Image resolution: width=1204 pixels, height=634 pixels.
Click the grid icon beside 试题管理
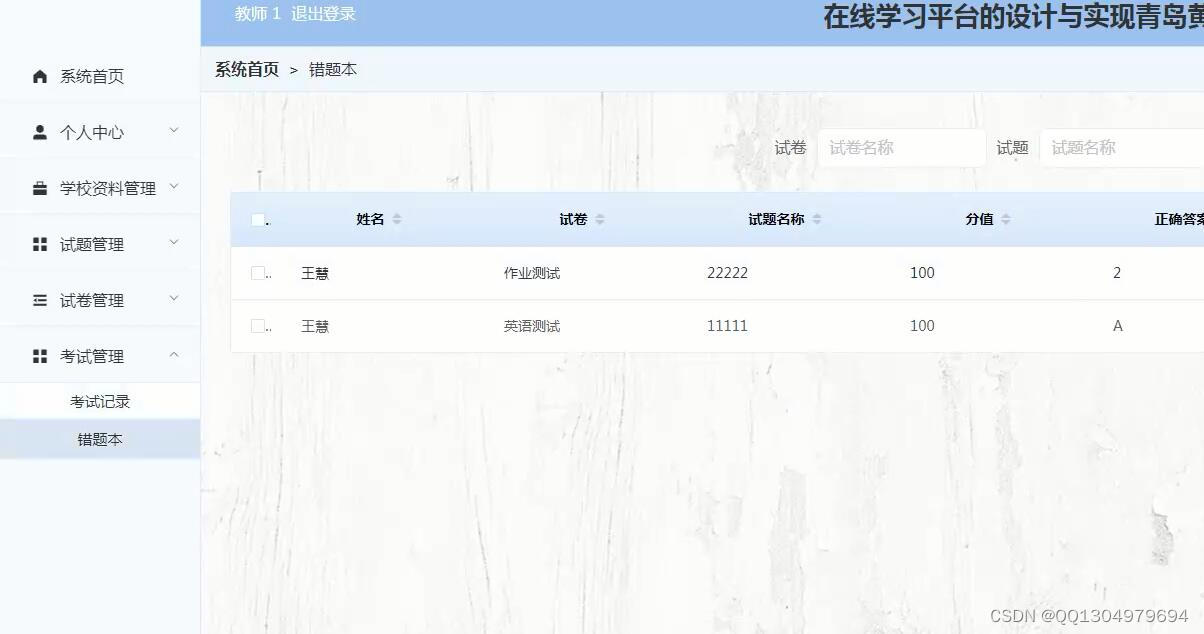click(40, 244)
